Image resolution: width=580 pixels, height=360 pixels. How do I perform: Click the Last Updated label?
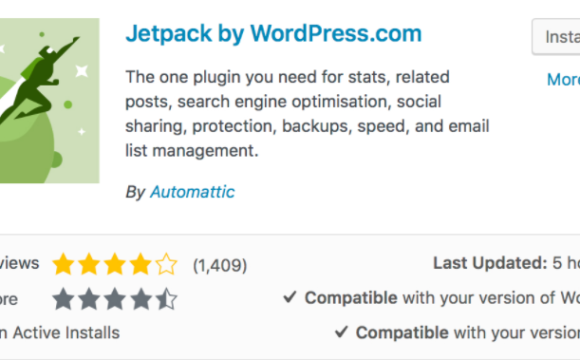pyautogui.click(x=490, y=263)
